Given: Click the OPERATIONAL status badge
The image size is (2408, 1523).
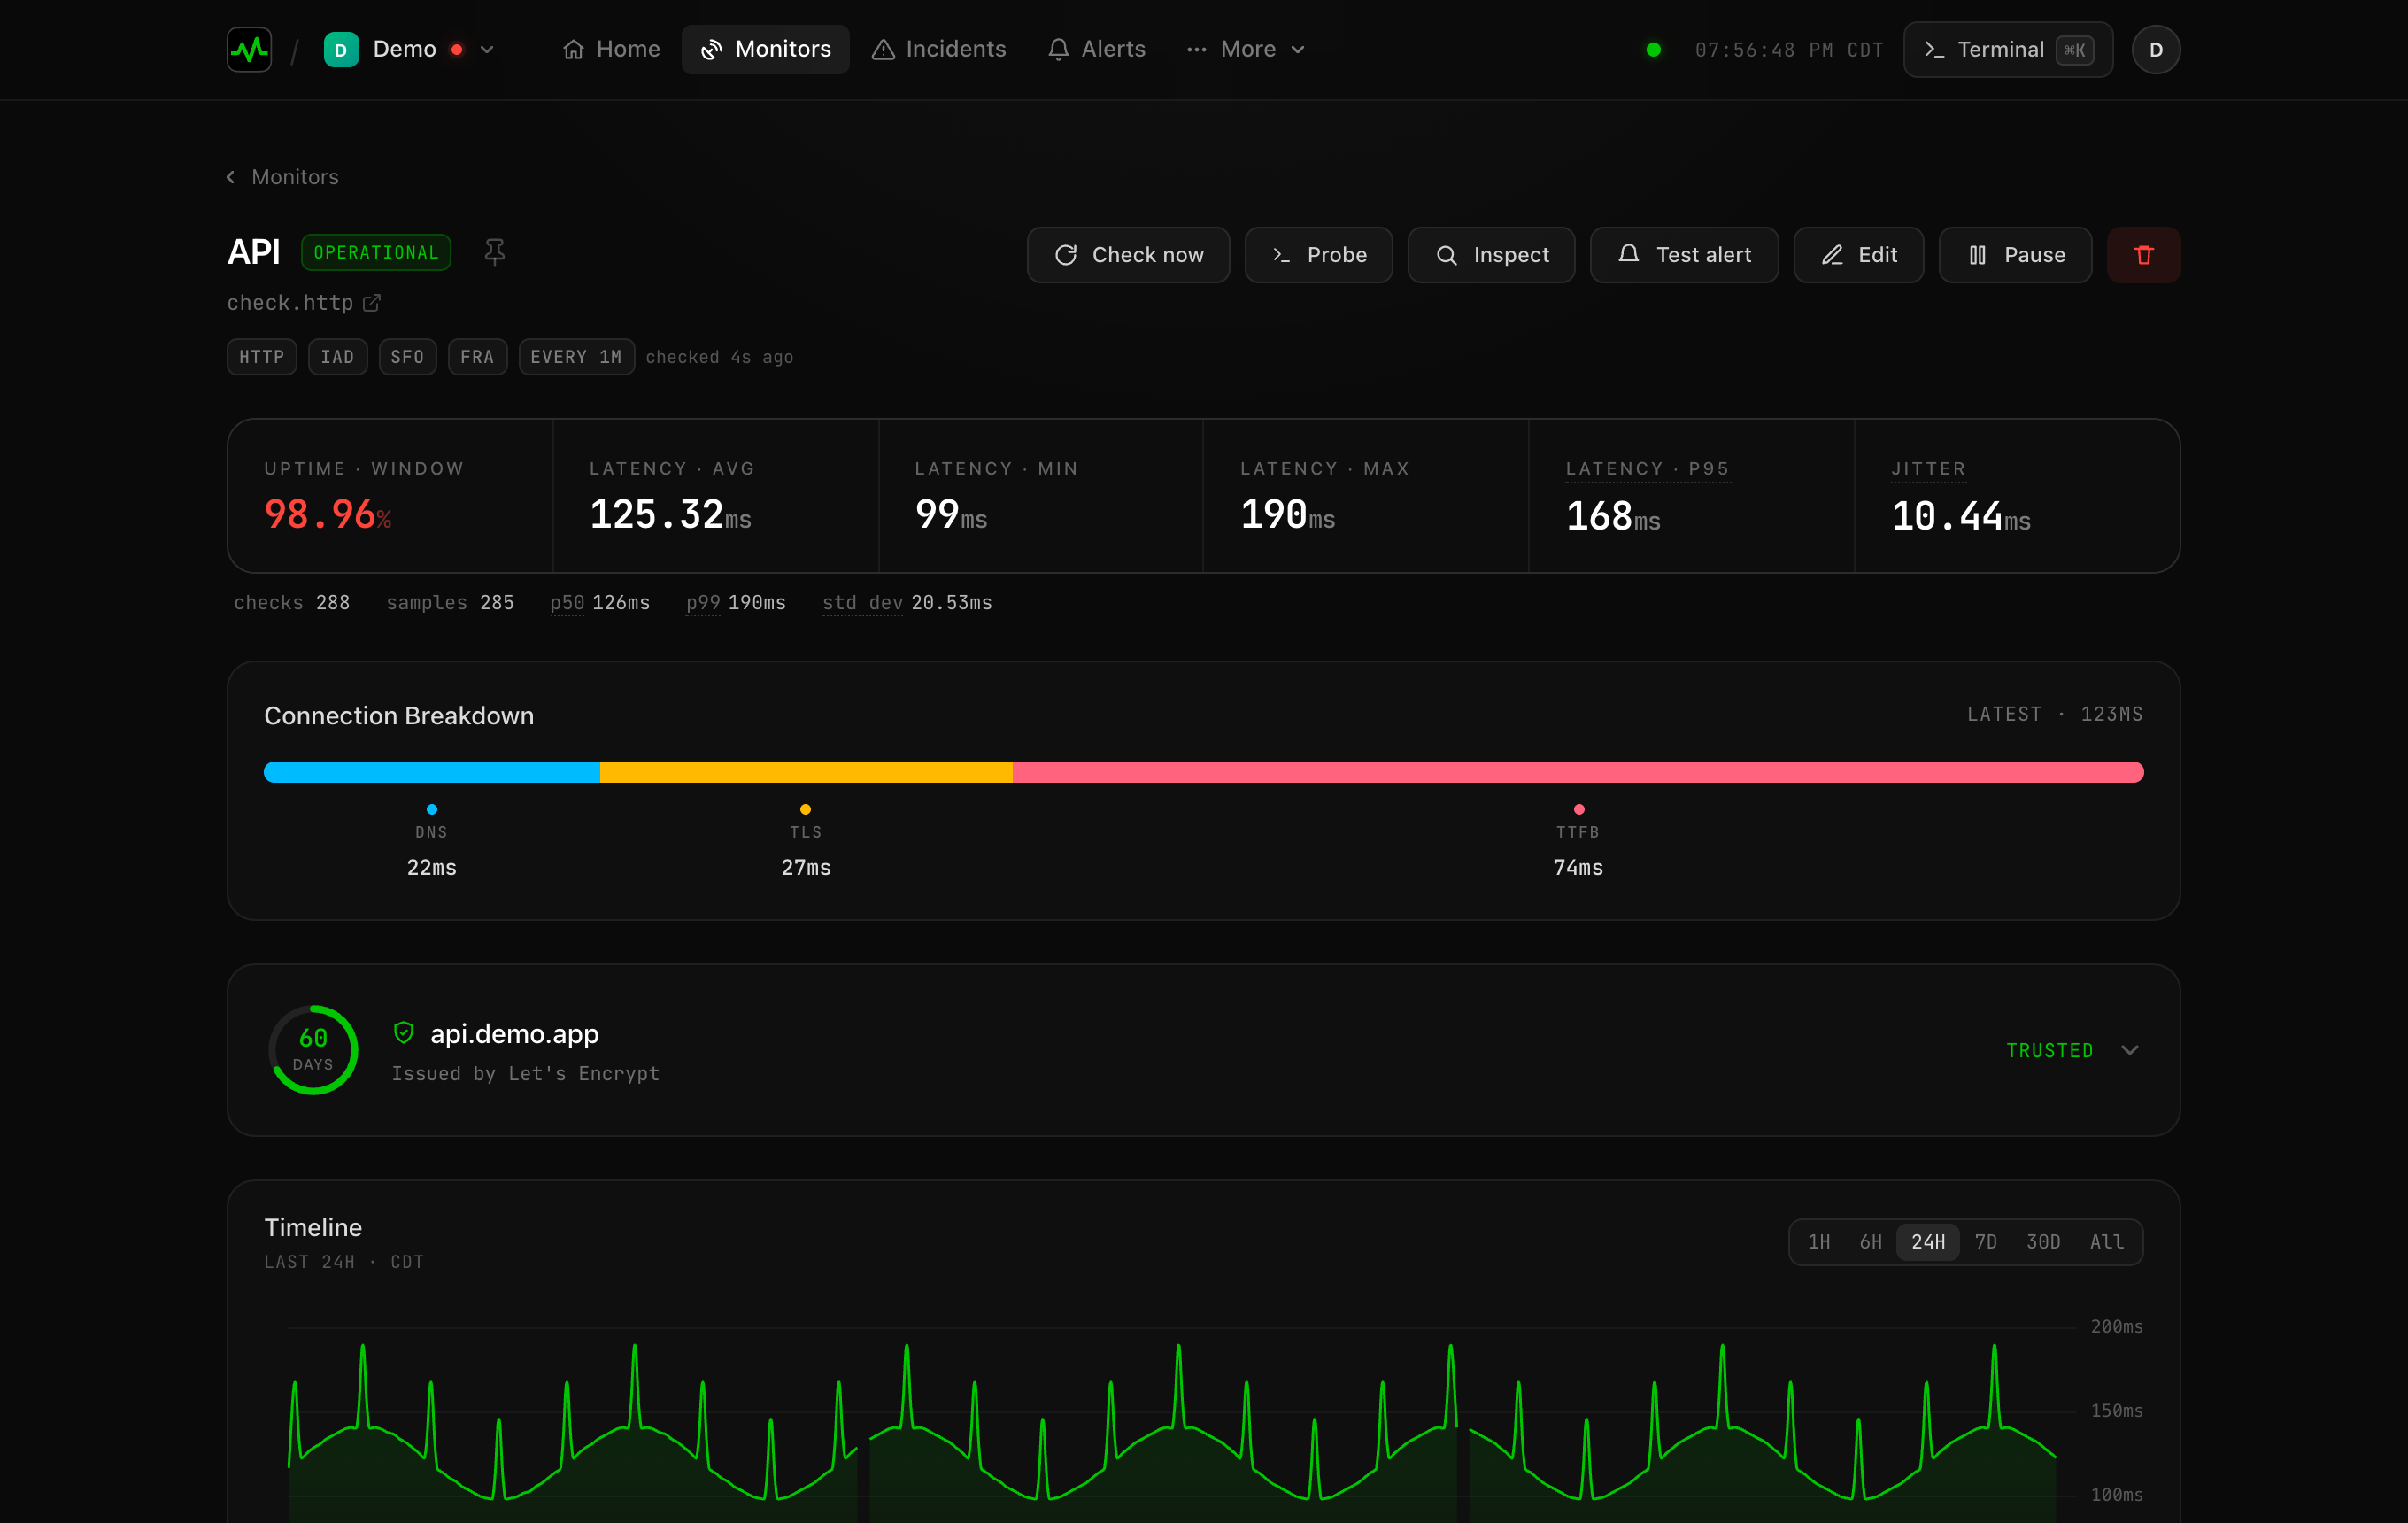Looking at the screenshot, I should click(376, 252).
